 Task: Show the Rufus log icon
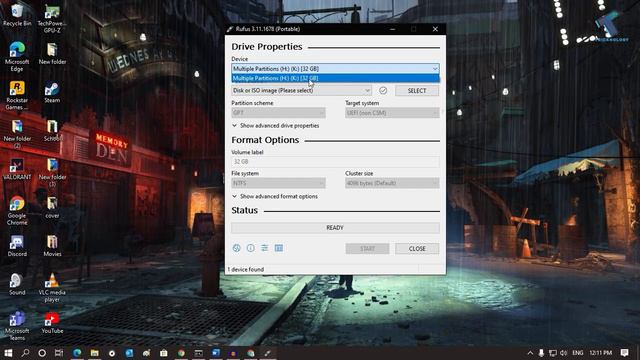[279, 248]
